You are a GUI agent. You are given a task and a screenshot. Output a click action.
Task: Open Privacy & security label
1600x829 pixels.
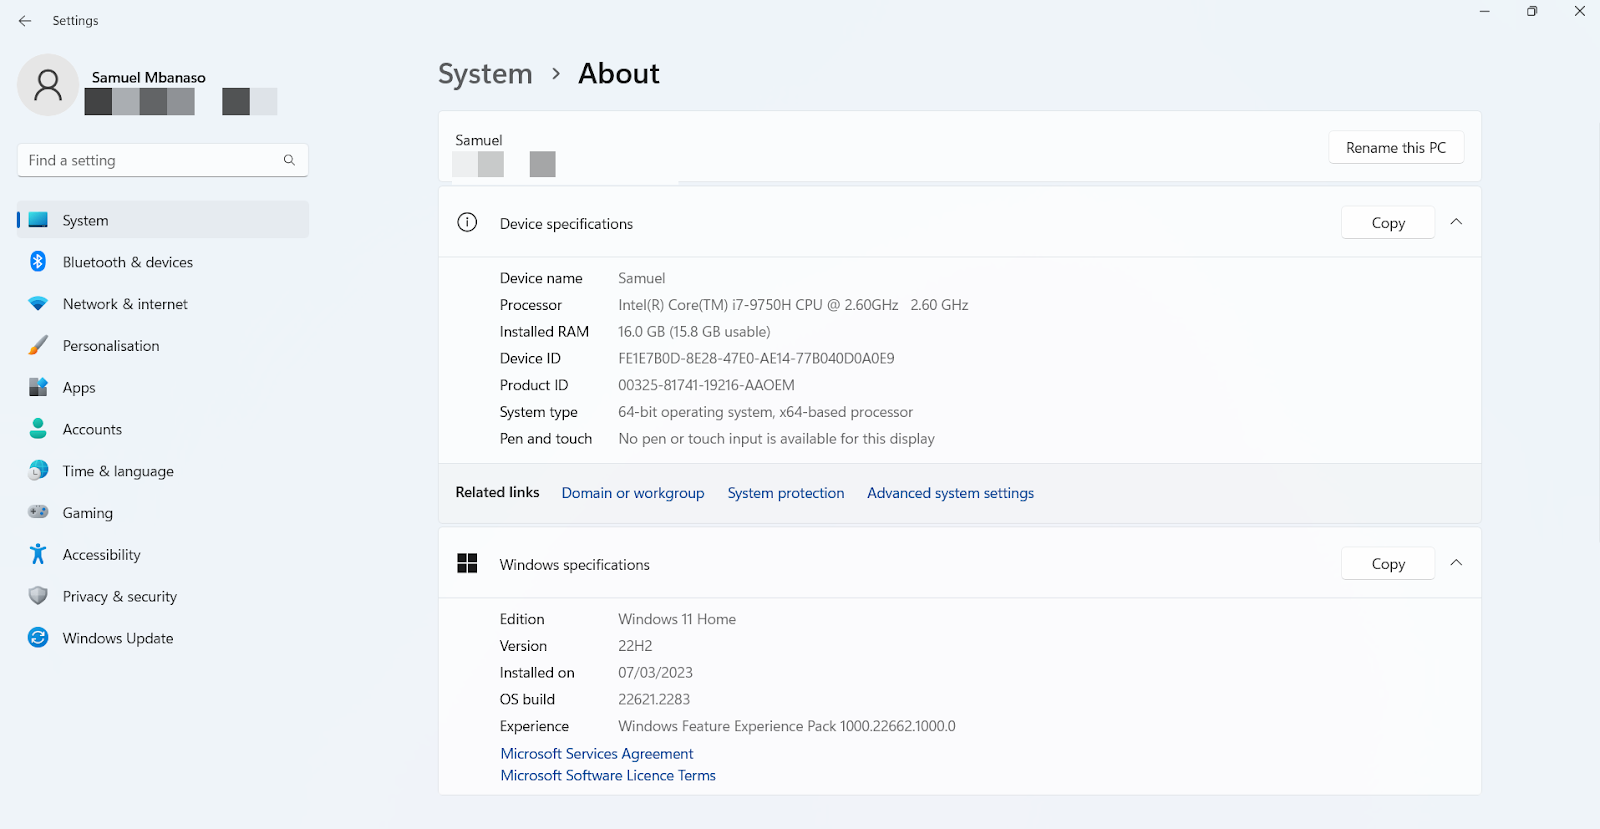(x=120, y=597)
